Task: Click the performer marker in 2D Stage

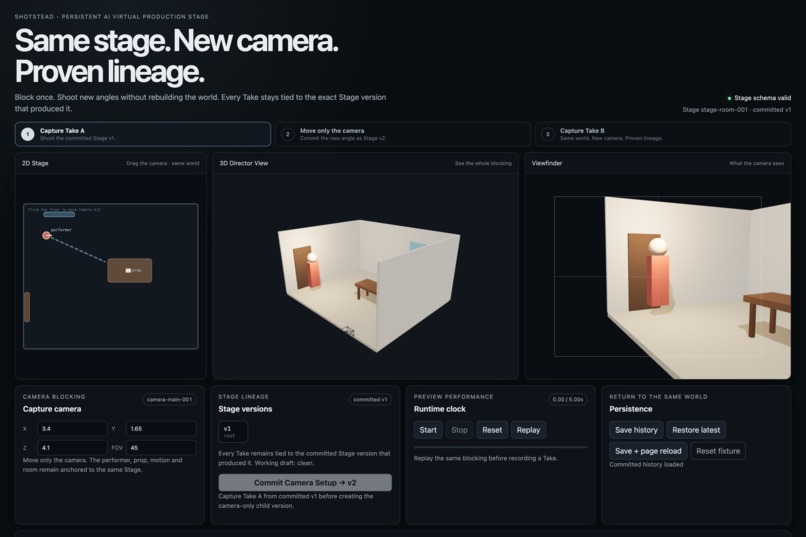Action: [x=46, y=235]
